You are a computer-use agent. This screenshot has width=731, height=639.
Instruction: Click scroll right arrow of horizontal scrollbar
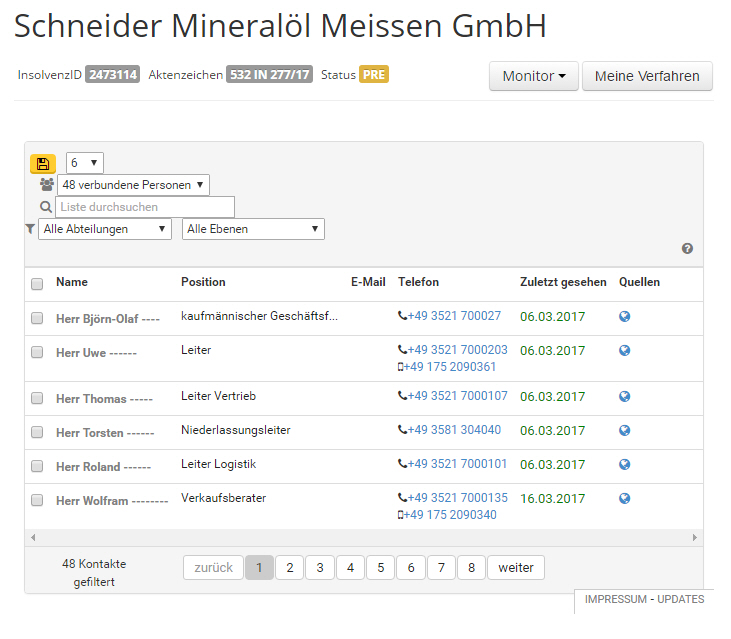coord(695,537)
